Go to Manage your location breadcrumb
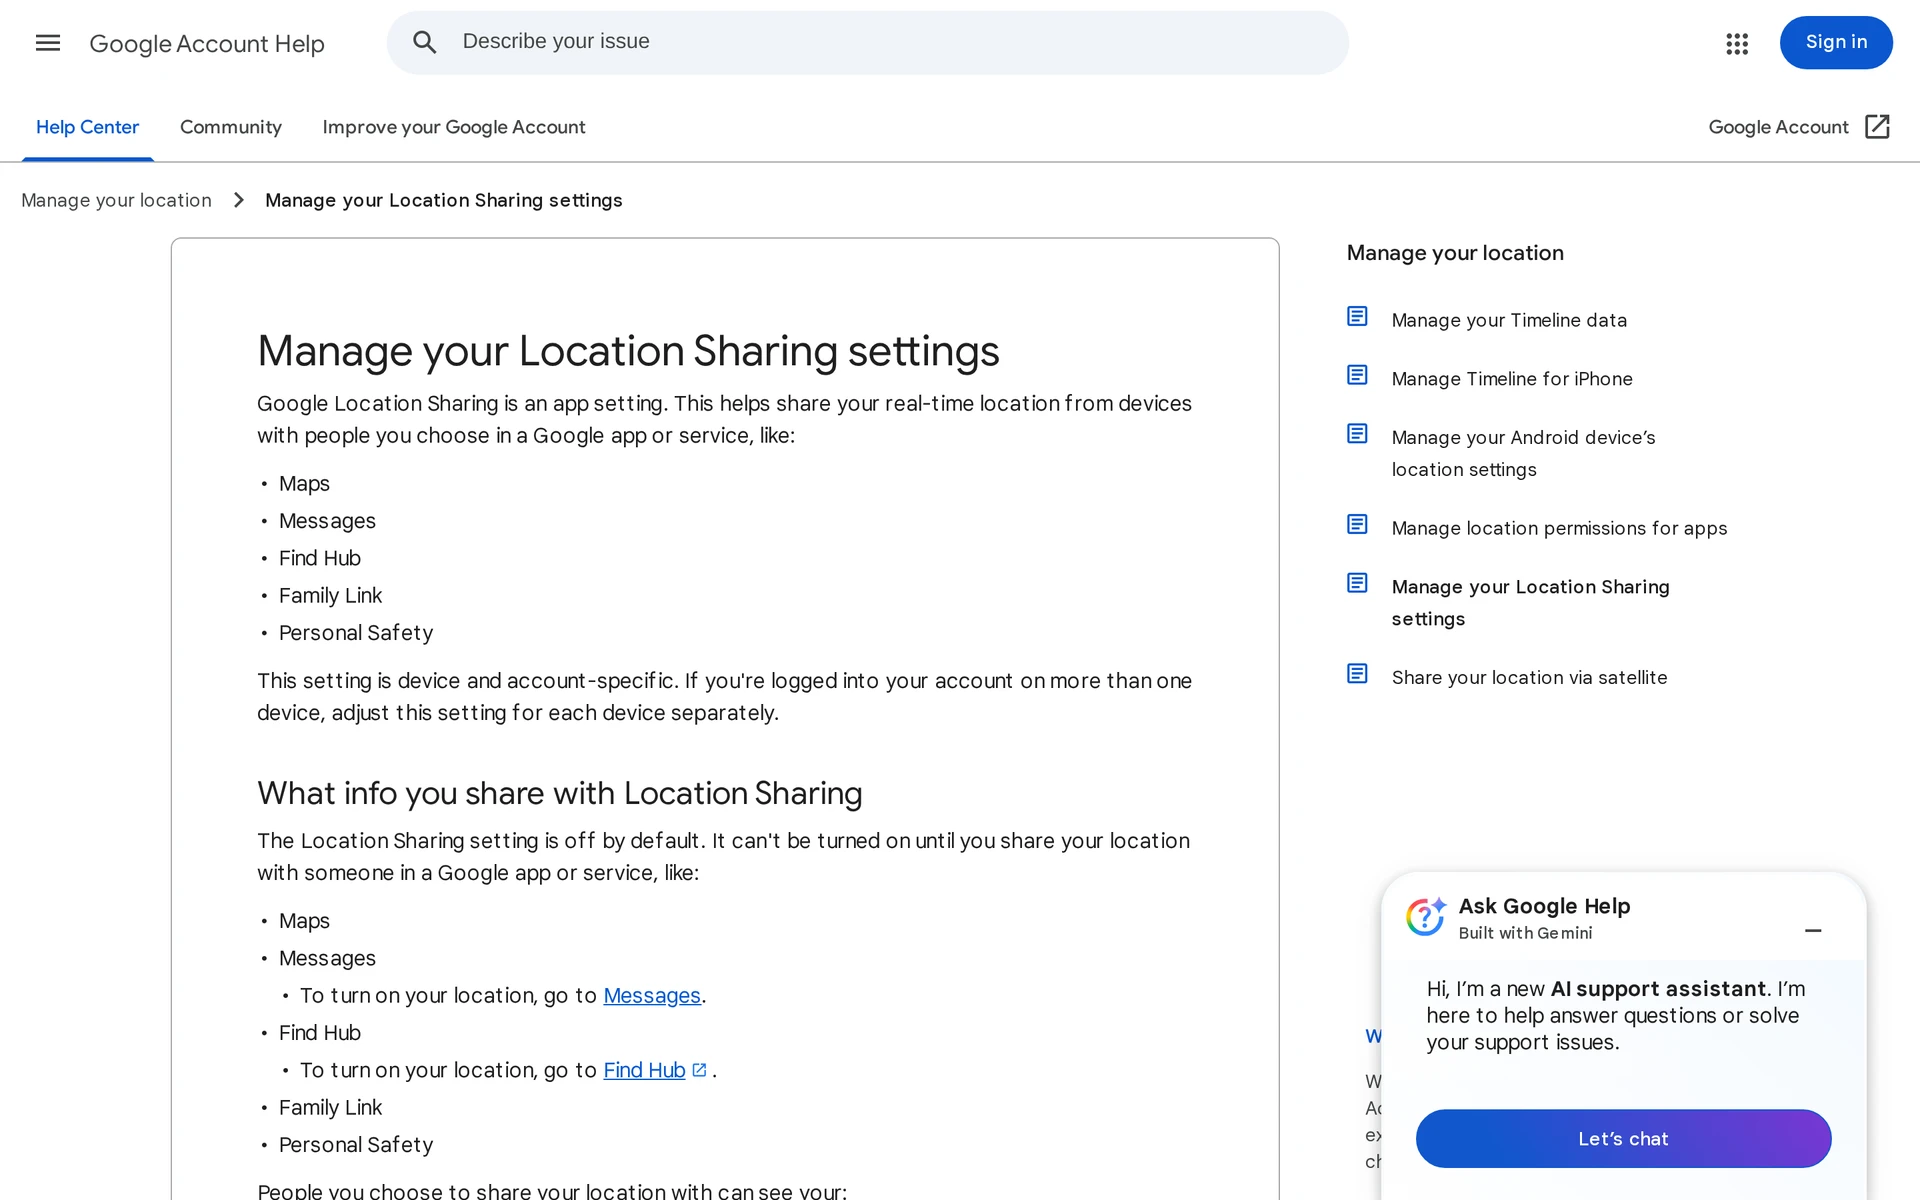The image size is (1920, 1200). coord(116,200)
